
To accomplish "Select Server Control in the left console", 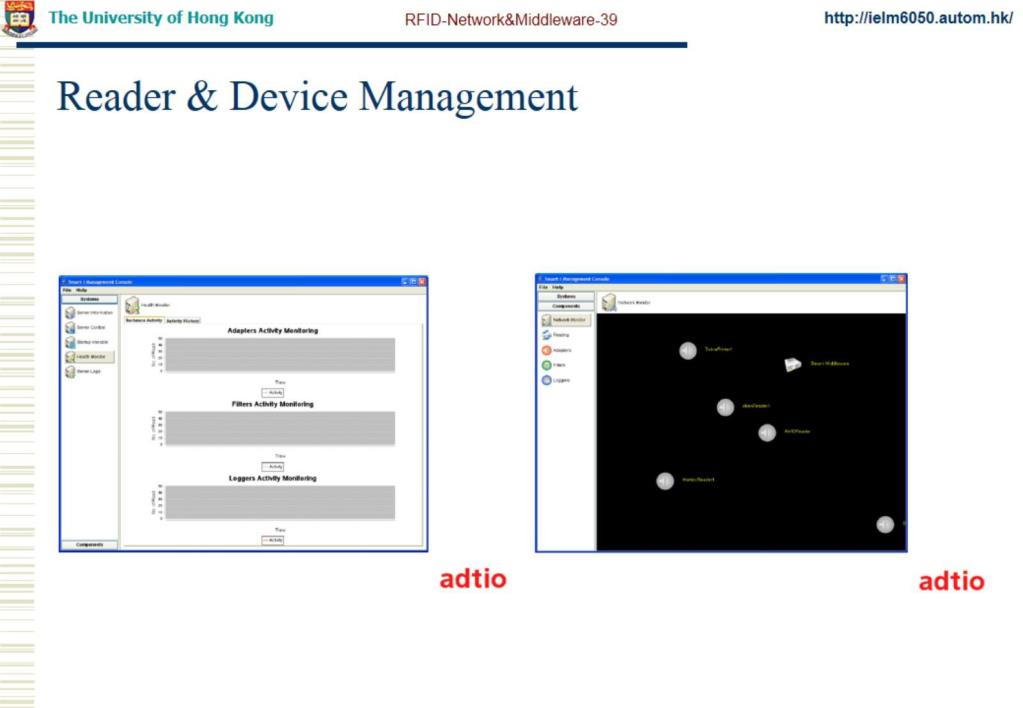I will click(85, 328).
